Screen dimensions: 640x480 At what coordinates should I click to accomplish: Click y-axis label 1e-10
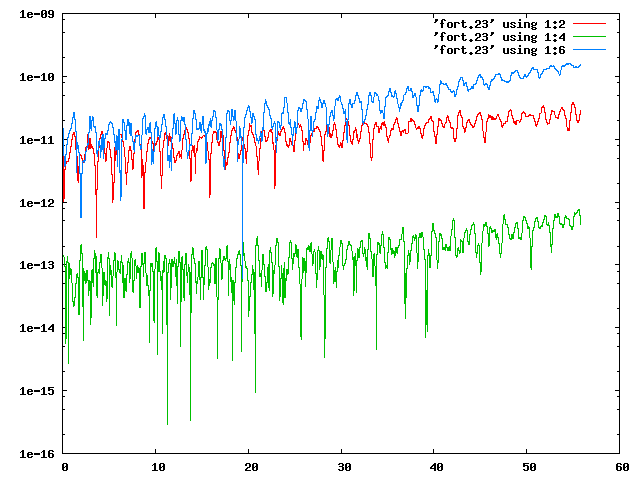coord(37,77)
